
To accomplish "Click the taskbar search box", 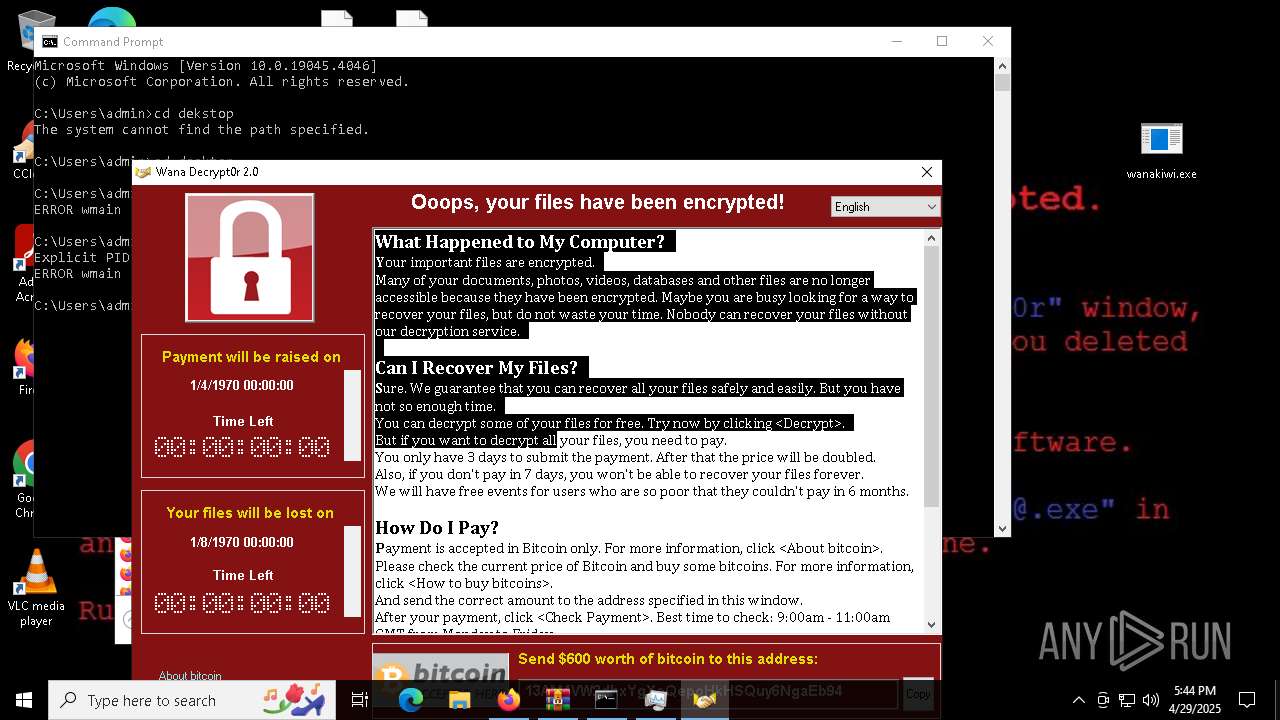I will coord(192,700).
